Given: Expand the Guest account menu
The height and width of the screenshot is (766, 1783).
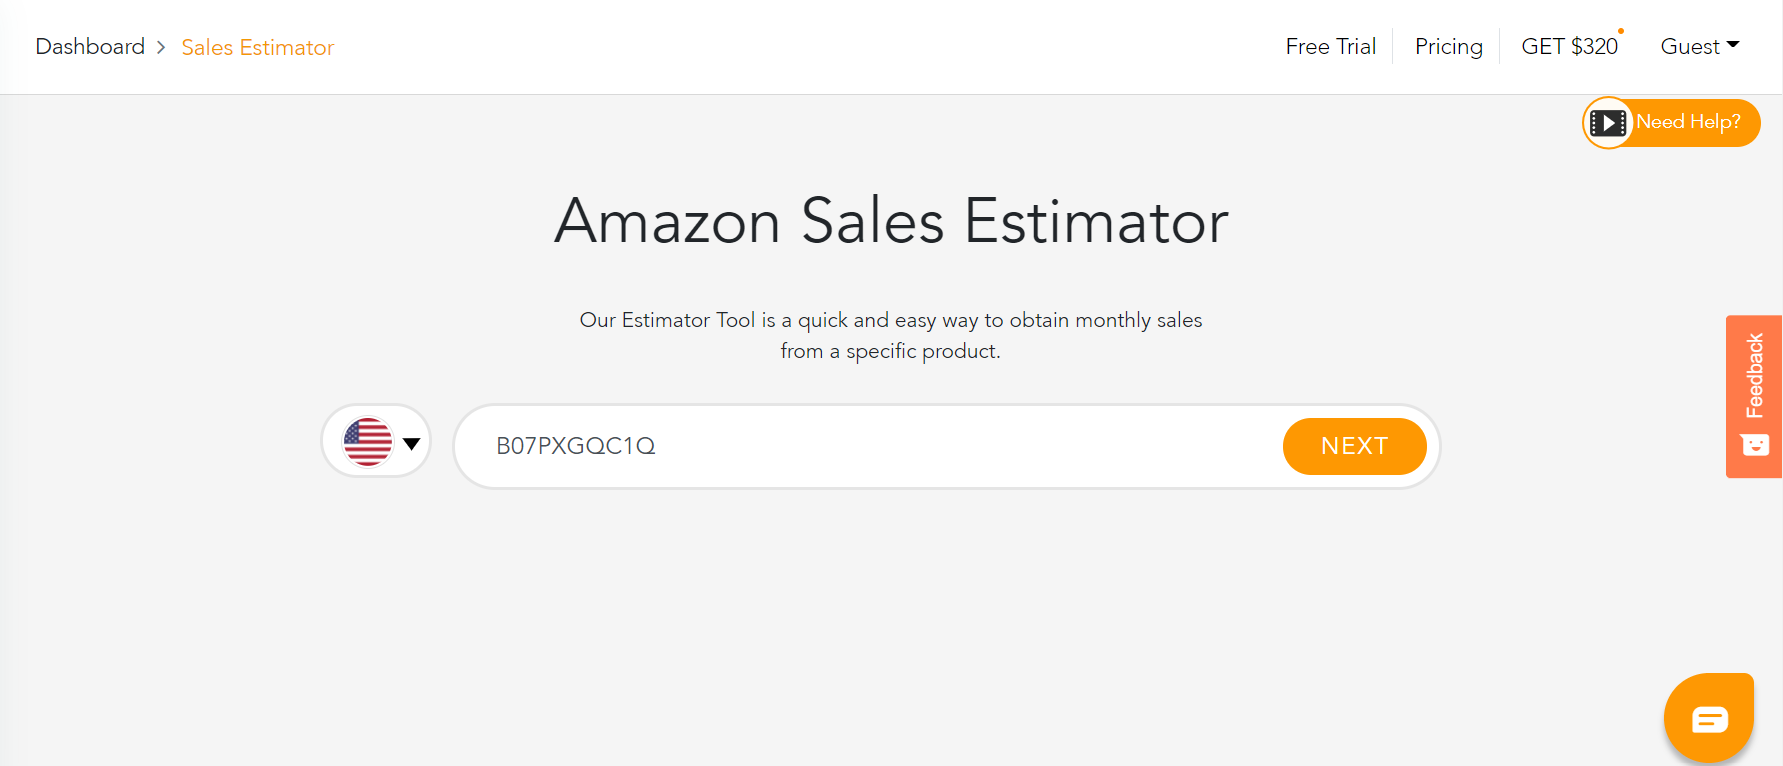Looking at the screenshot, I should pyautogui.click(x=1698, y=46).
